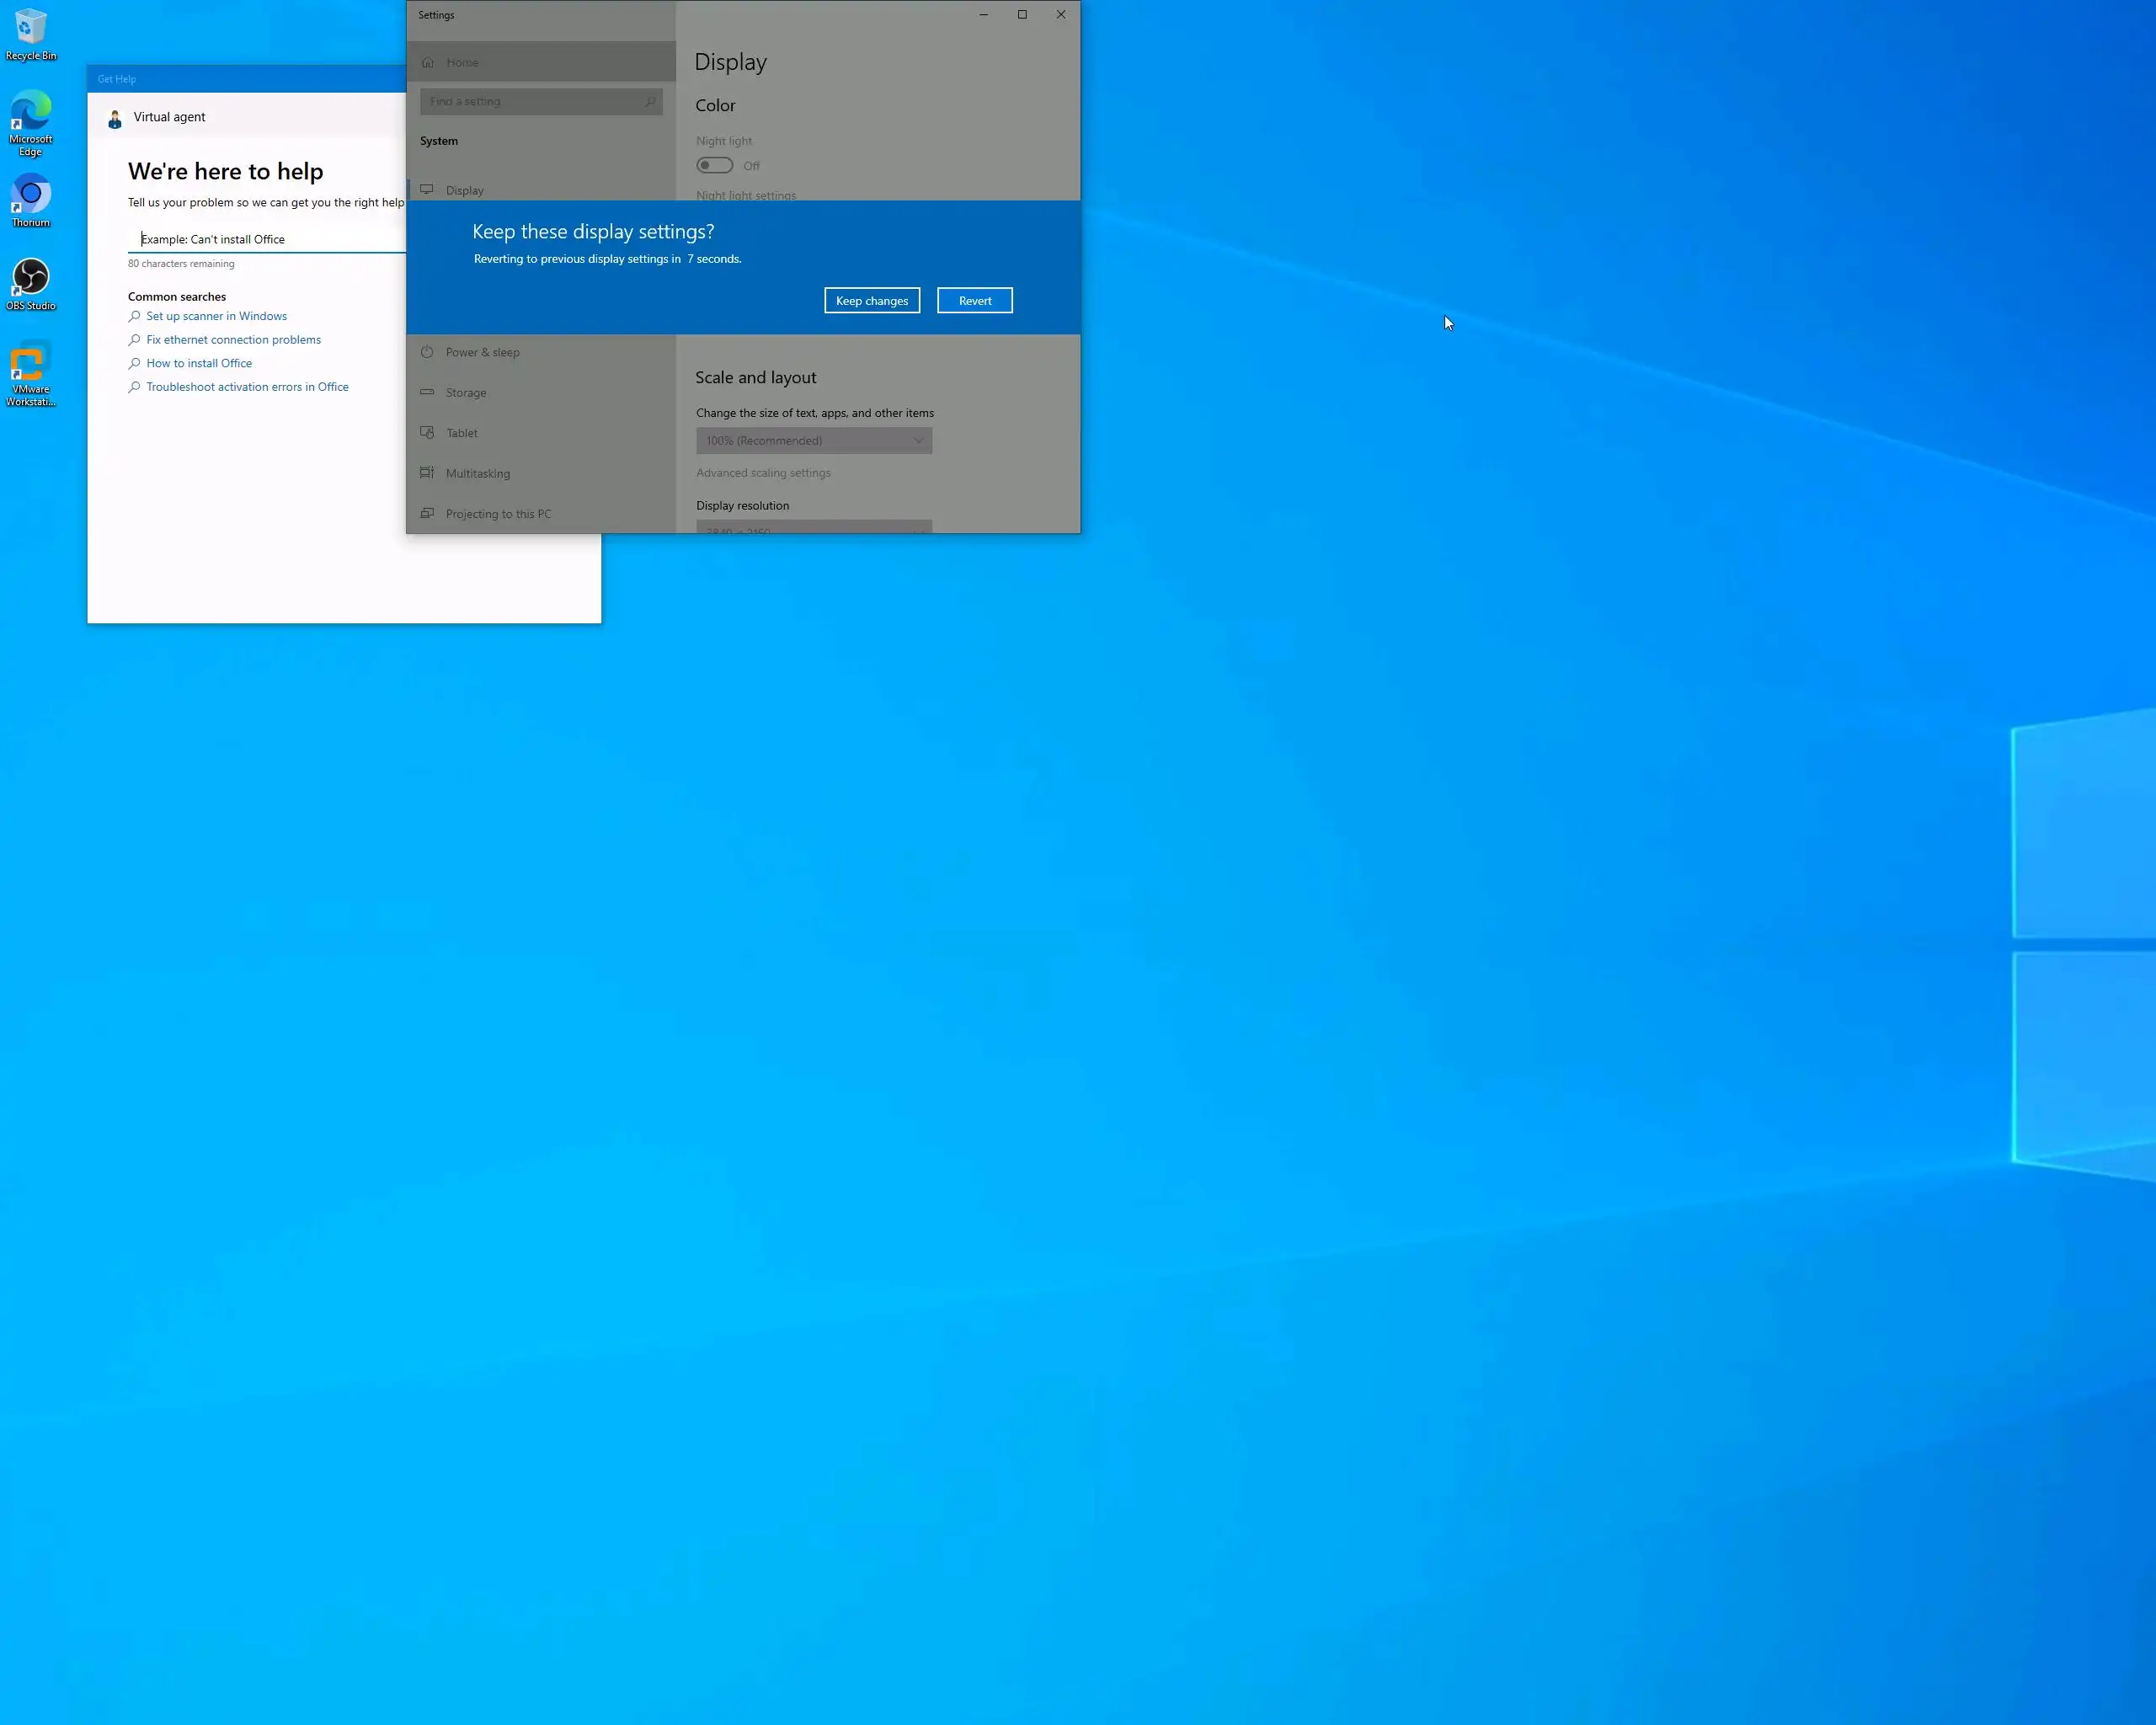Open Set up scanner in Windows link
Image resolution: width=2156 pixels, height=1725 pixels.
tap(216, 316)
